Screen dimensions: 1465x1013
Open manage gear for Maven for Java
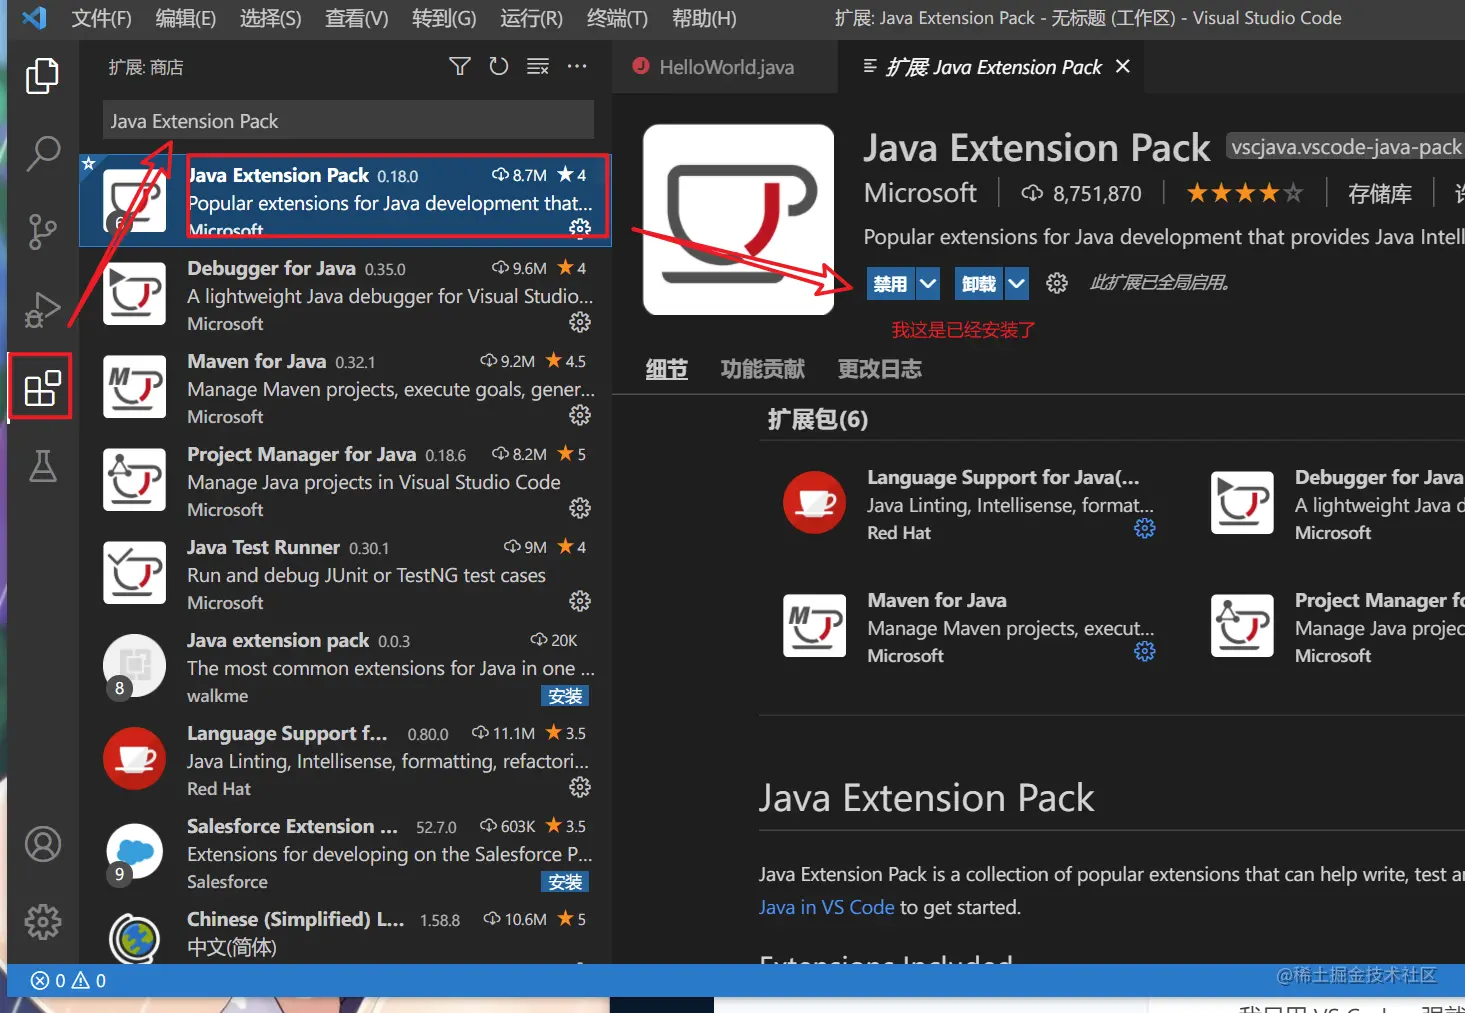580,415
